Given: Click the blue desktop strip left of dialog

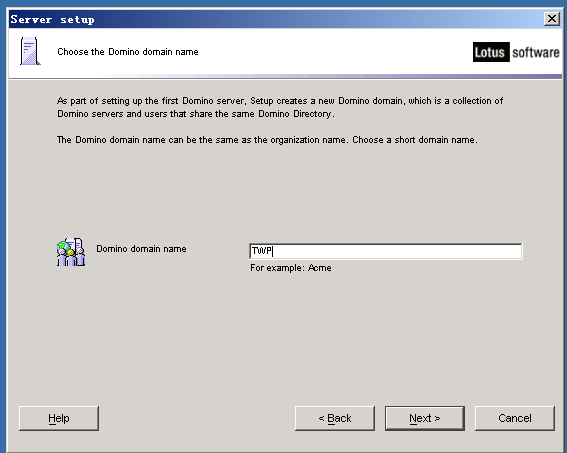Looking at the screenshot, I should click(x=3, y=231).
